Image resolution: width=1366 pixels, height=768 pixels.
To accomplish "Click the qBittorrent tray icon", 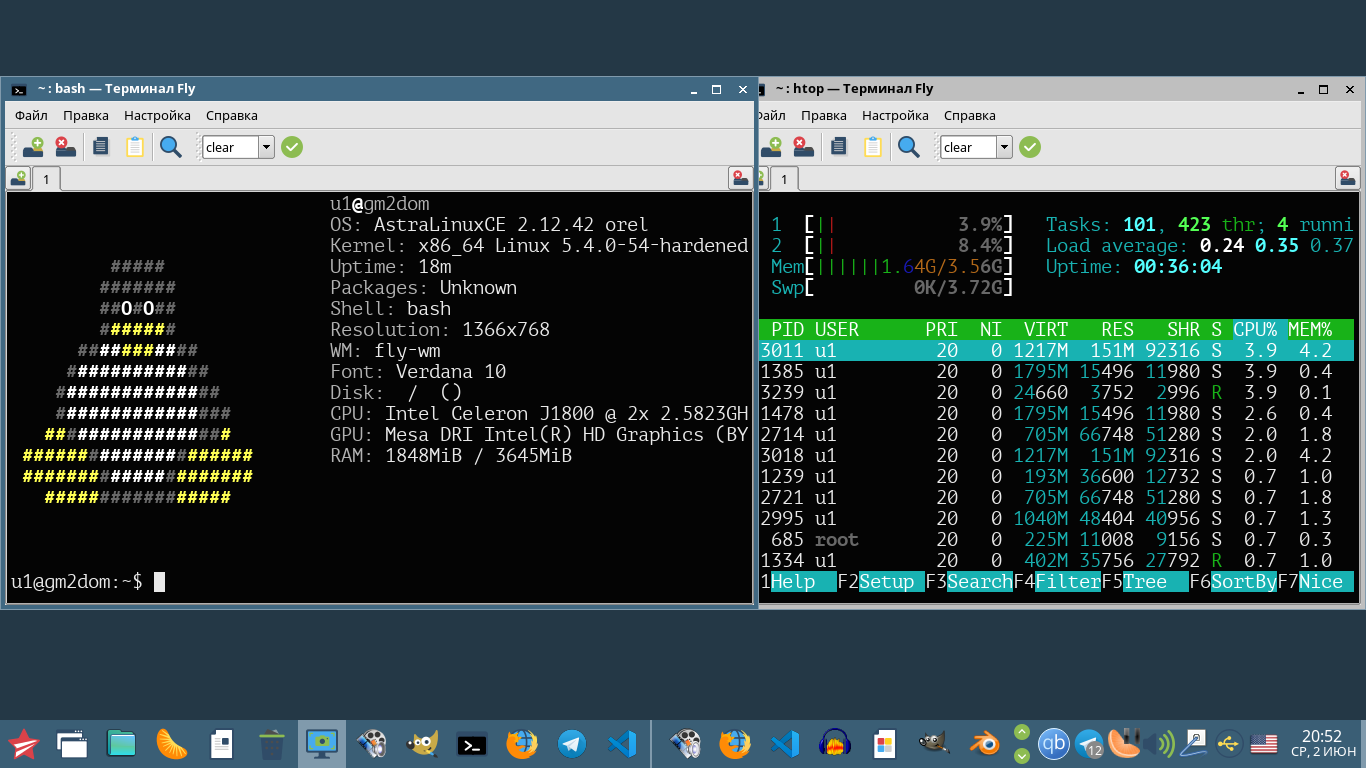I will 1053,744.
